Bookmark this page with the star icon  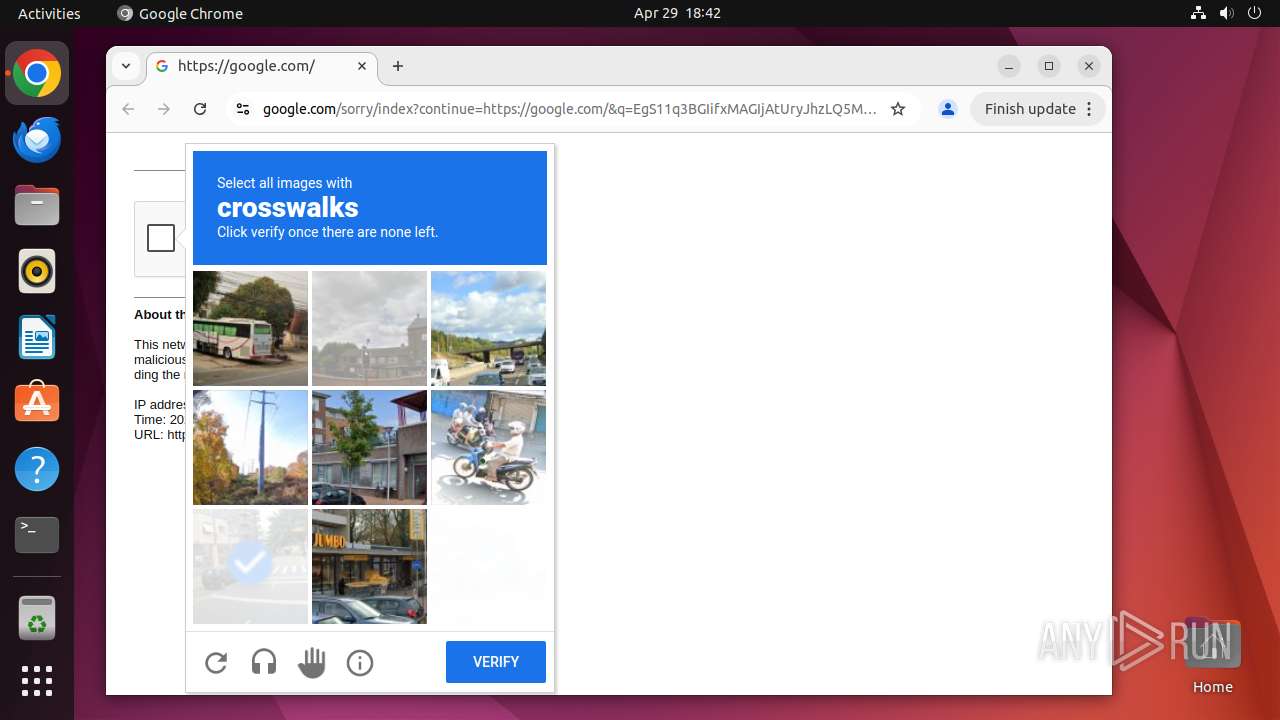tap(898, 109)
